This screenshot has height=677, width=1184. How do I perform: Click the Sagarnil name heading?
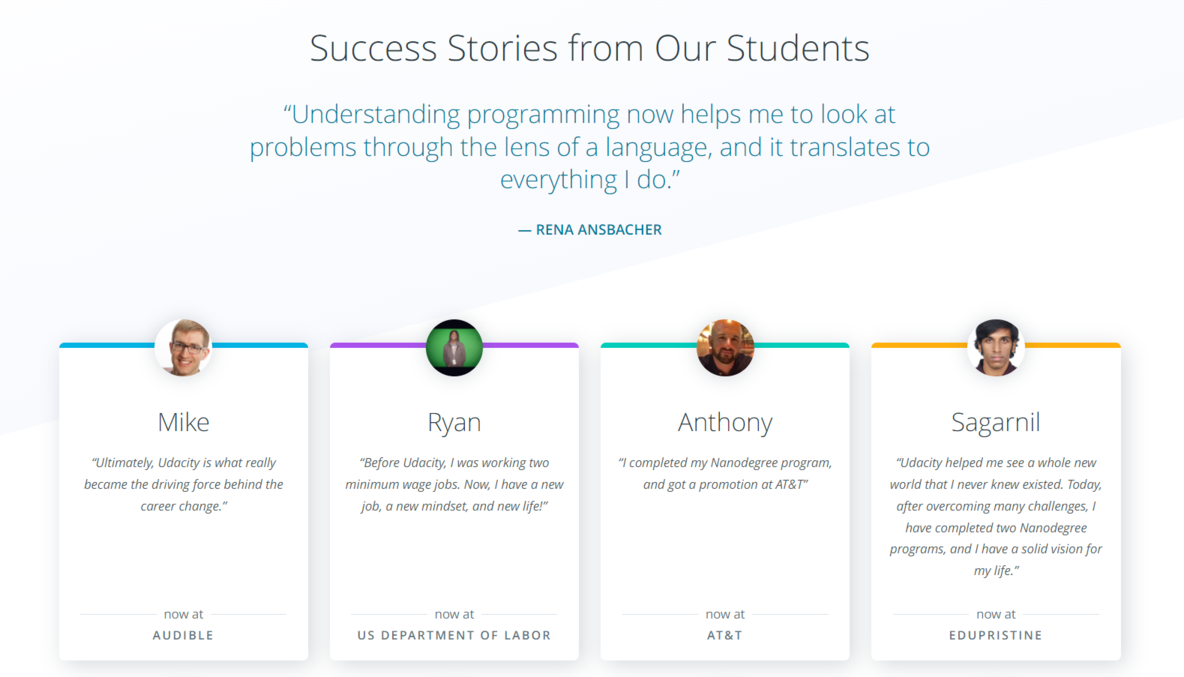point(996,422)
